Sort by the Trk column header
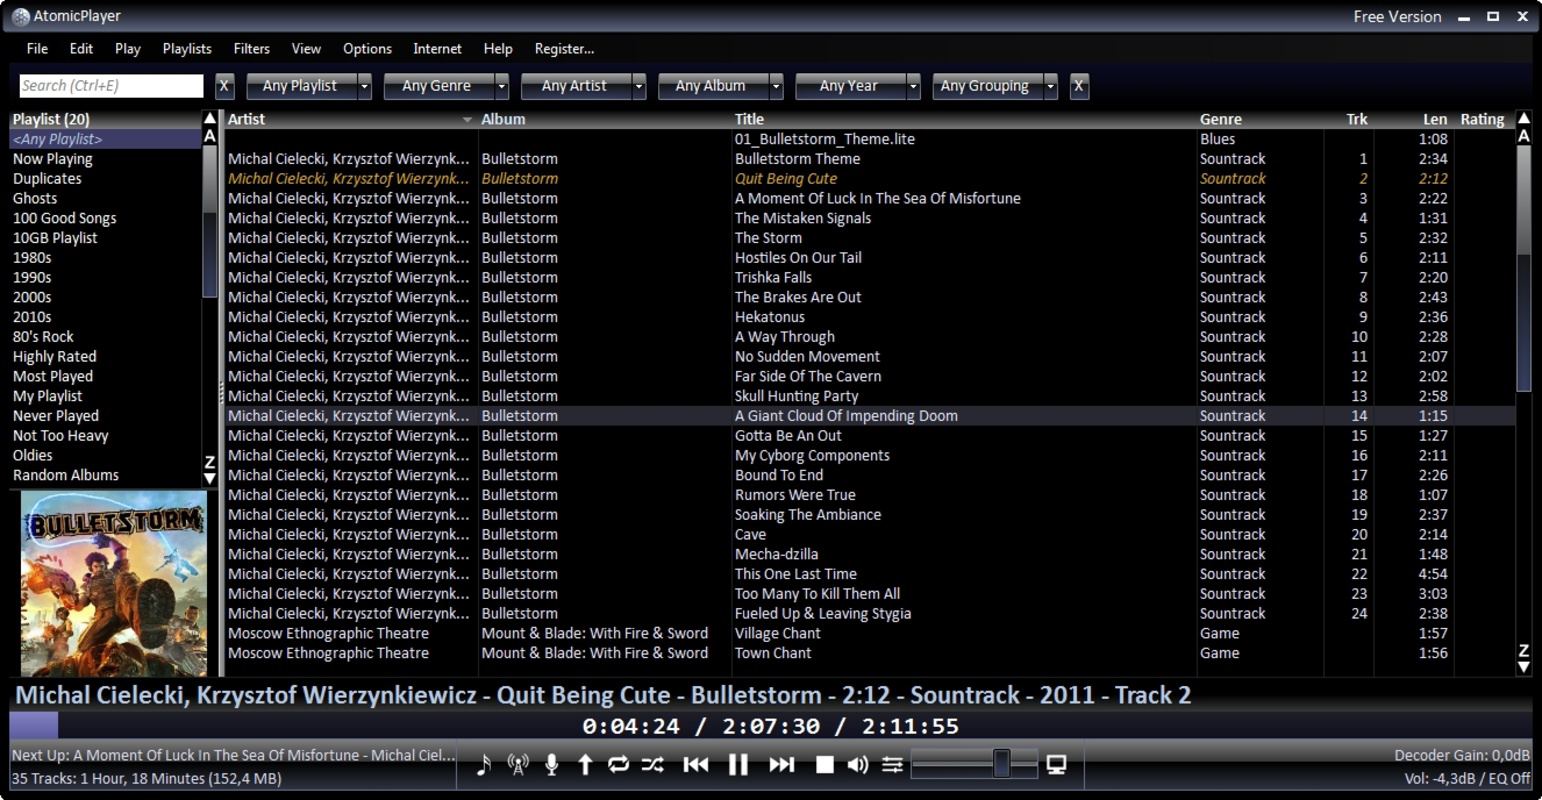Screen dimensions: 1542x800 coord(1349,119)
